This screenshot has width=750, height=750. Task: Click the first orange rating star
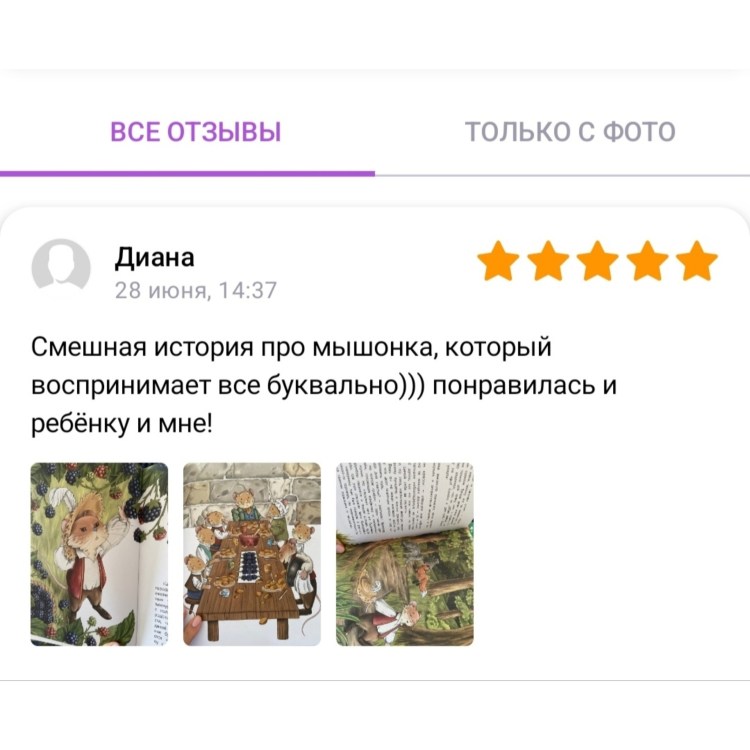click(x=498, y=261)
